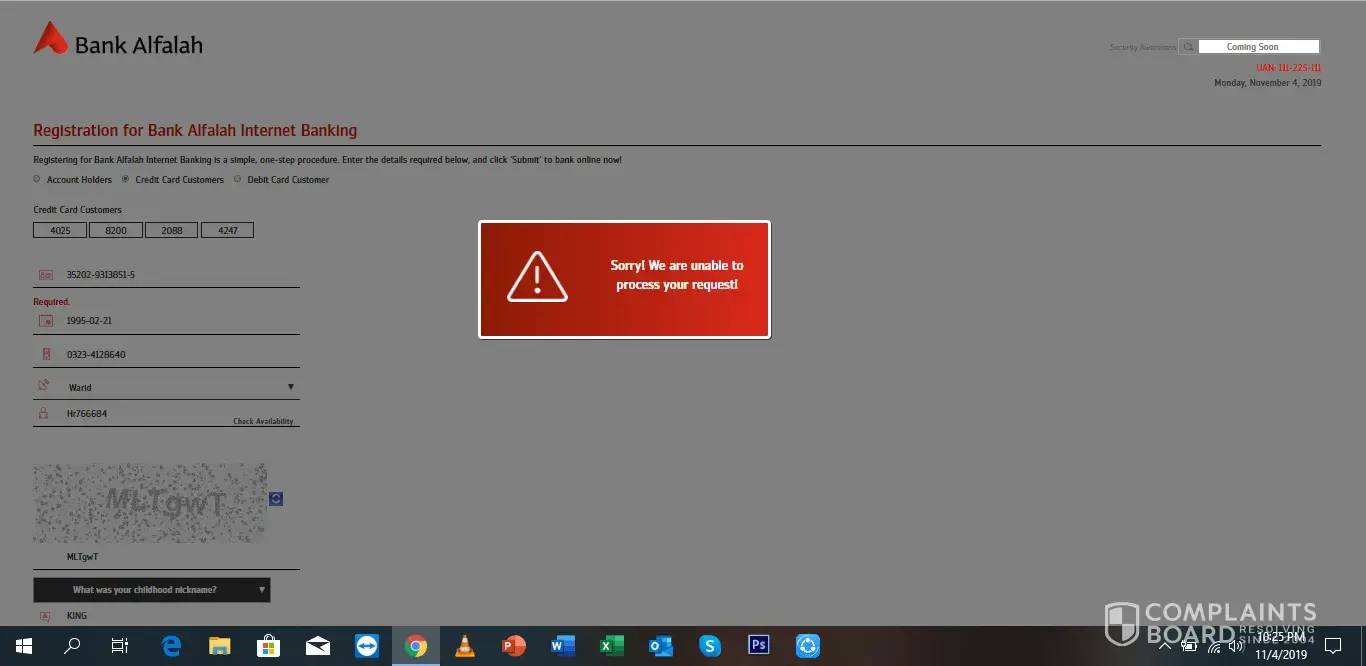Image resolution: width=1366 pixels, height=666 pixels.
Task: Click the icon beside the KING answer
Action: point(44,616)
